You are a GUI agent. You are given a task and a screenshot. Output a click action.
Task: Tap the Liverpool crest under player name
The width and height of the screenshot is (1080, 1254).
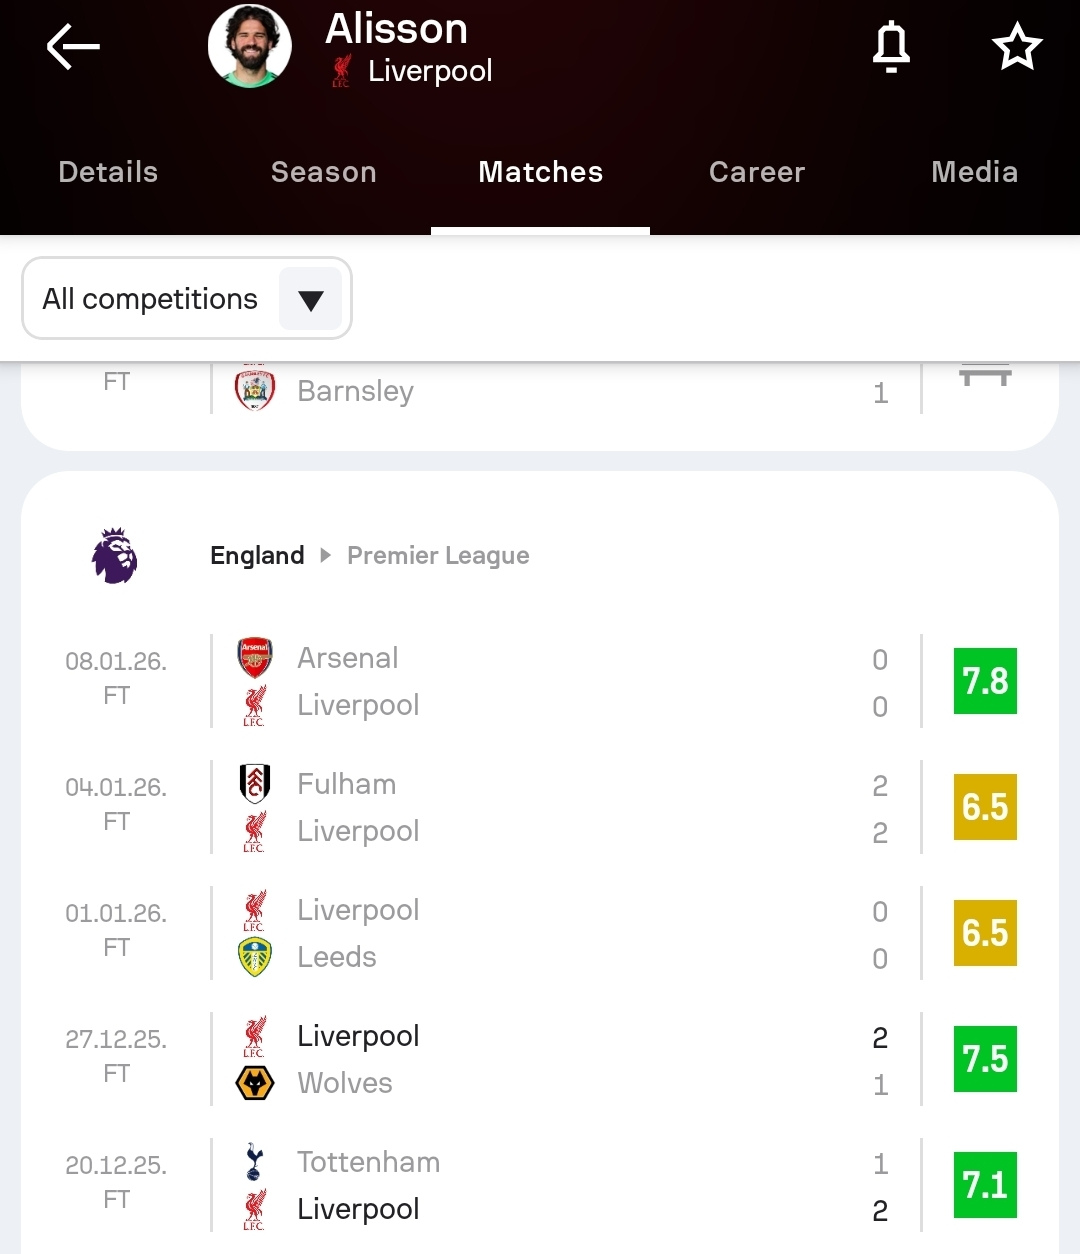tap(342, 71)
